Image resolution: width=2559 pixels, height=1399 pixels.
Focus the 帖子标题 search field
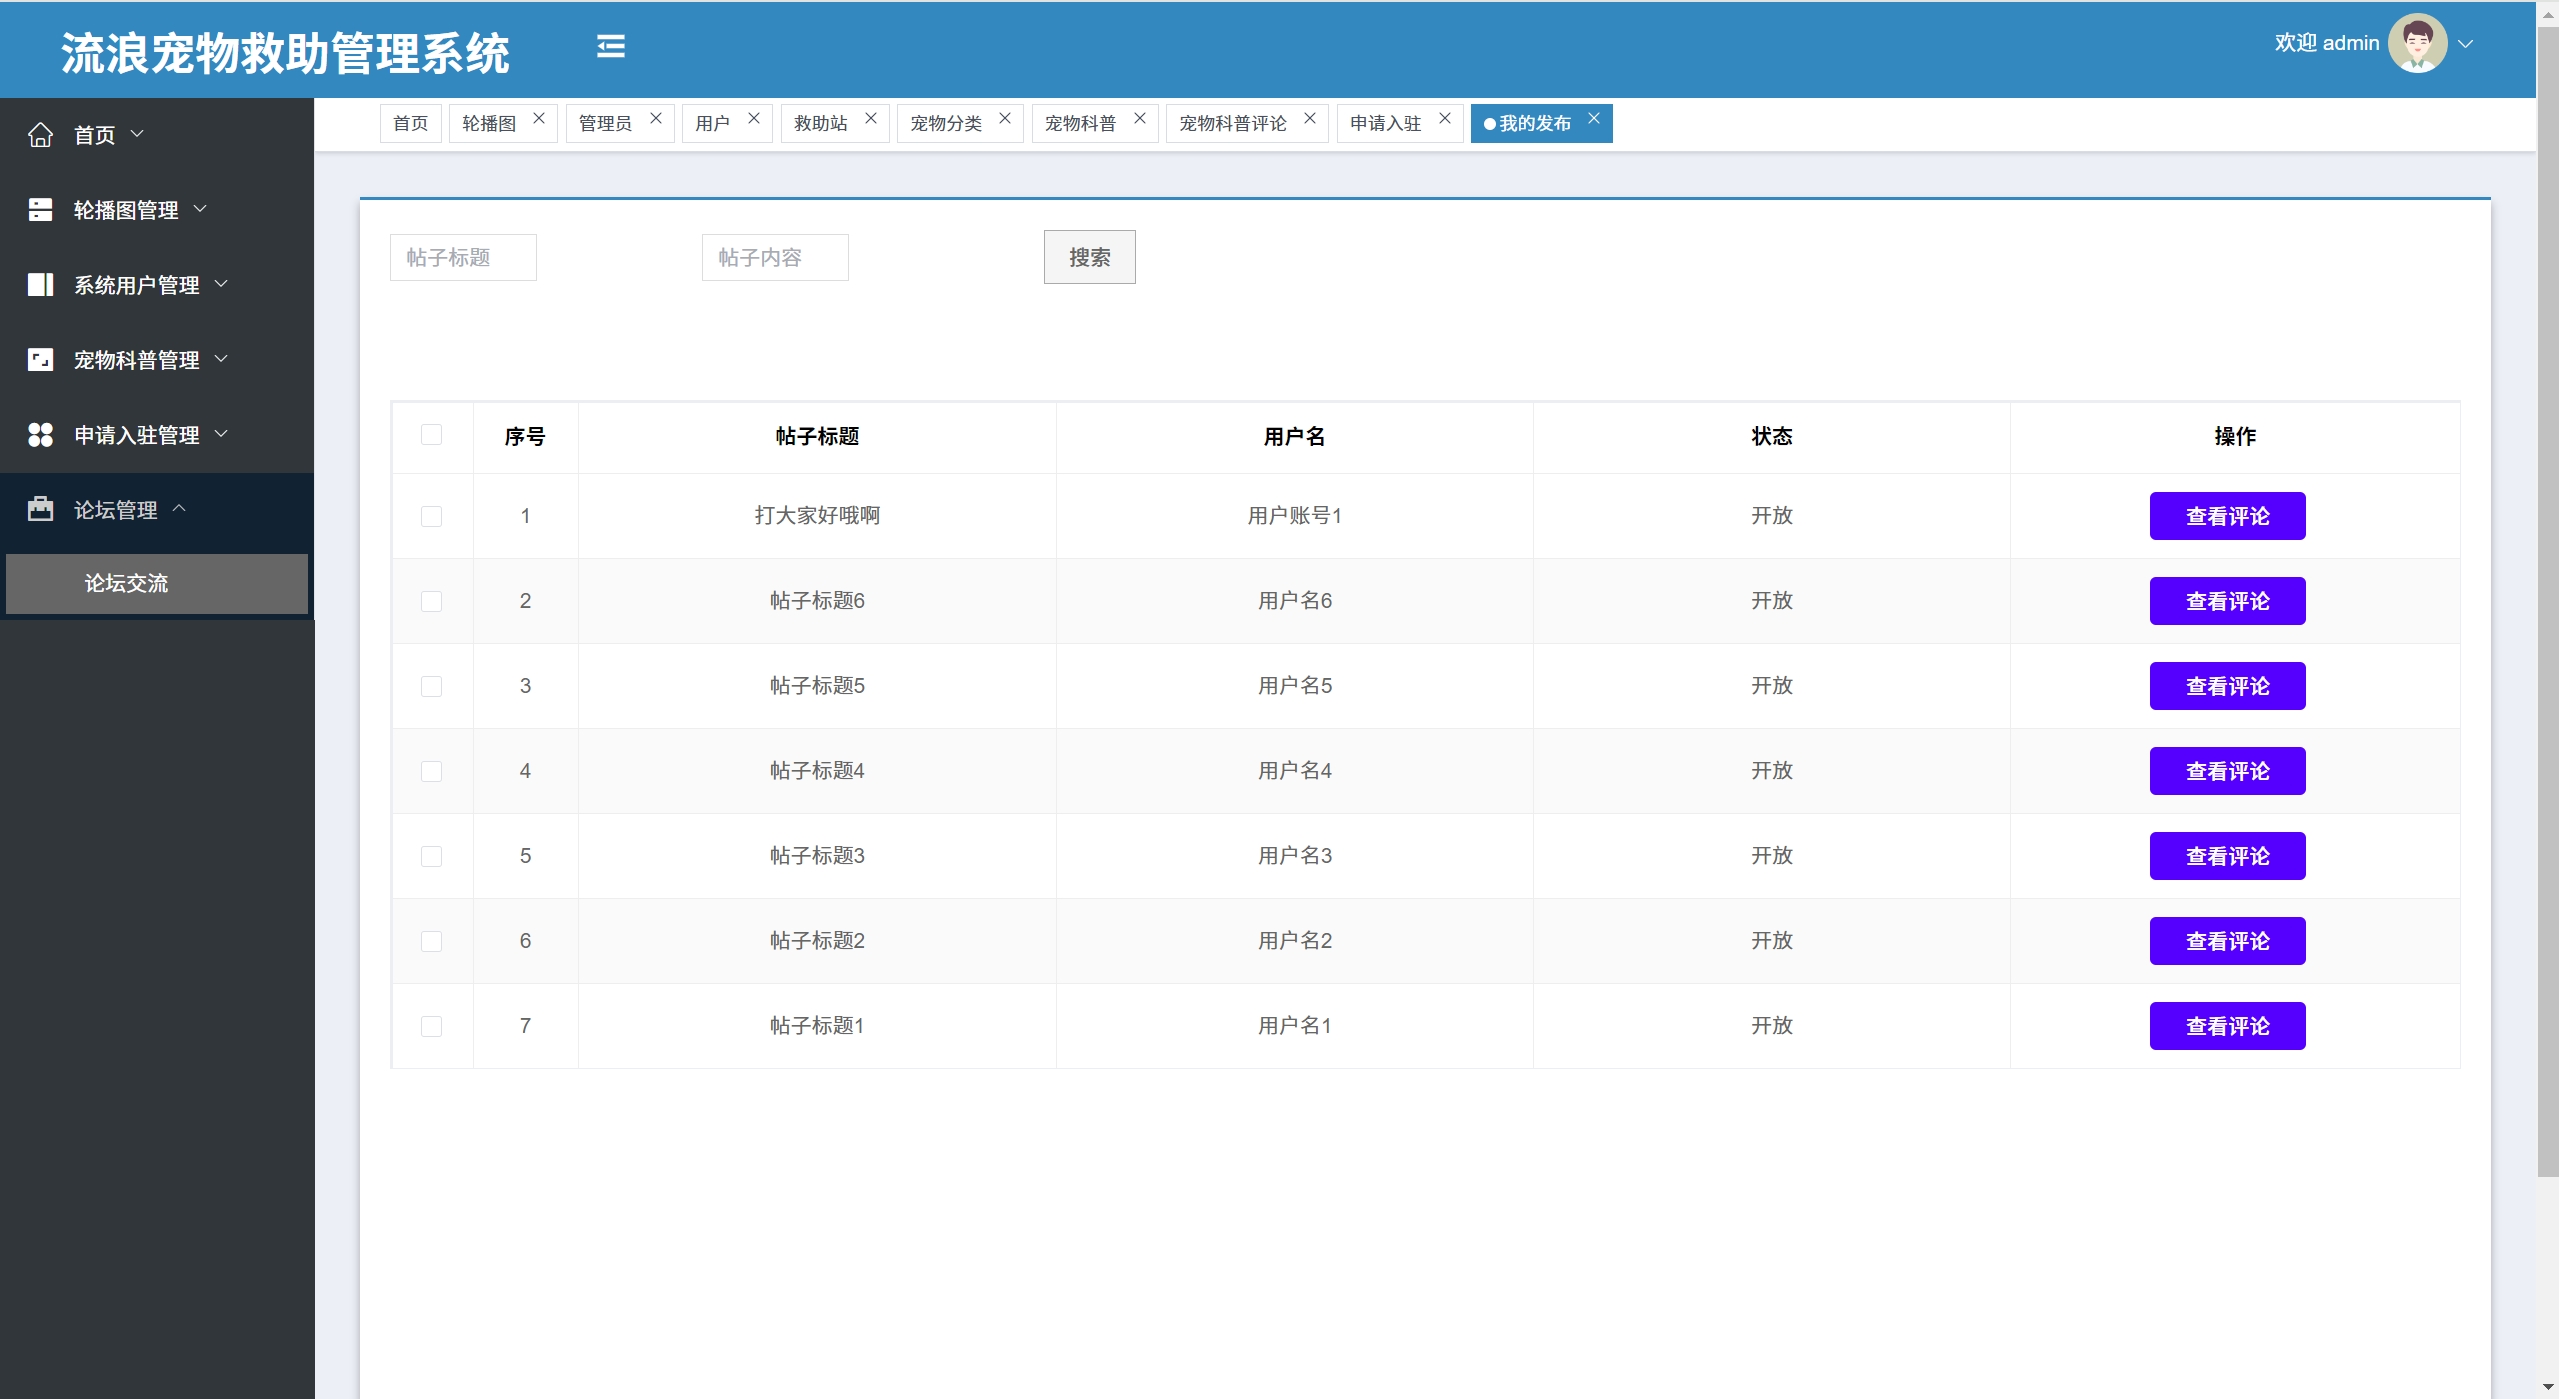pyautogui.click(x=463, y=258)
